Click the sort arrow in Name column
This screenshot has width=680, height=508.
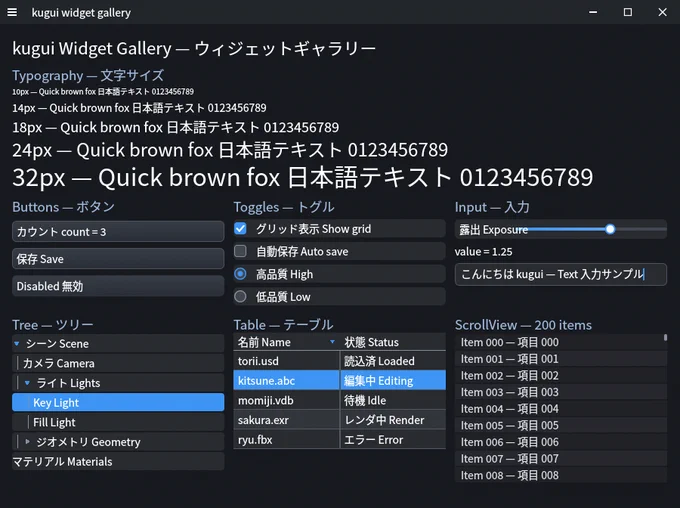(x=333, y=342)
